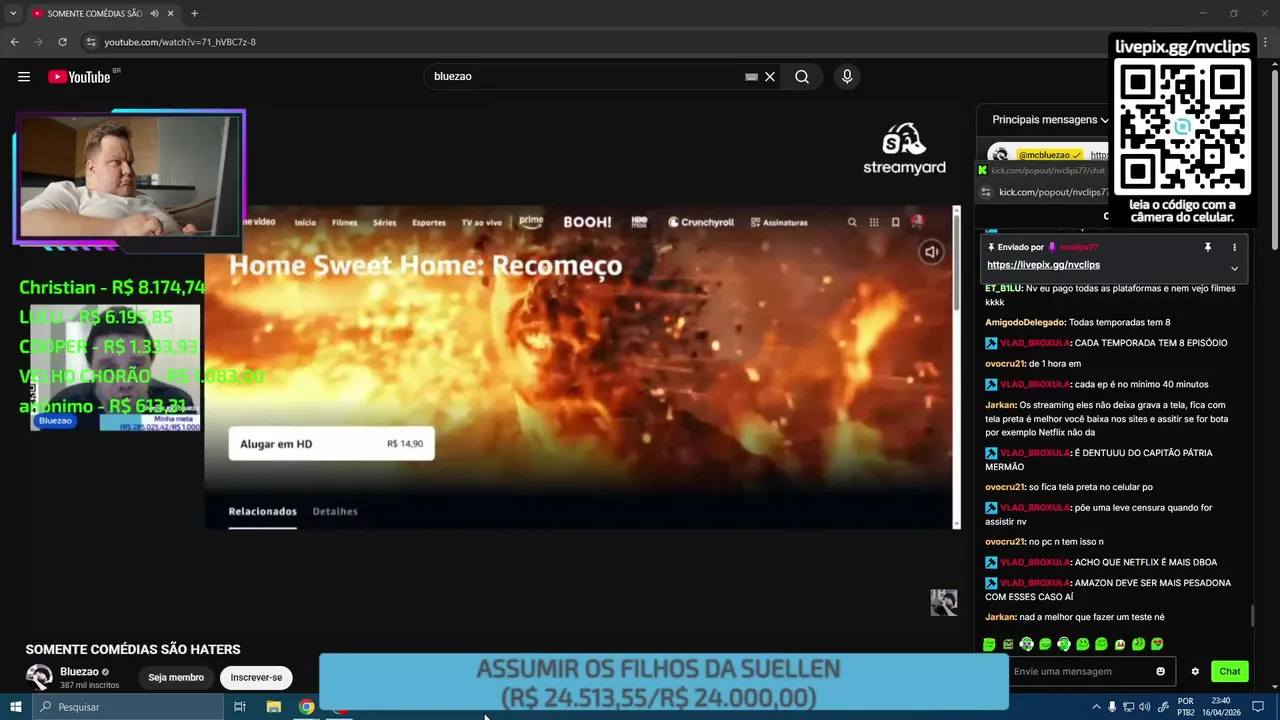
Task: Open the network tray icon
Action: click(x=1128, y=707)
